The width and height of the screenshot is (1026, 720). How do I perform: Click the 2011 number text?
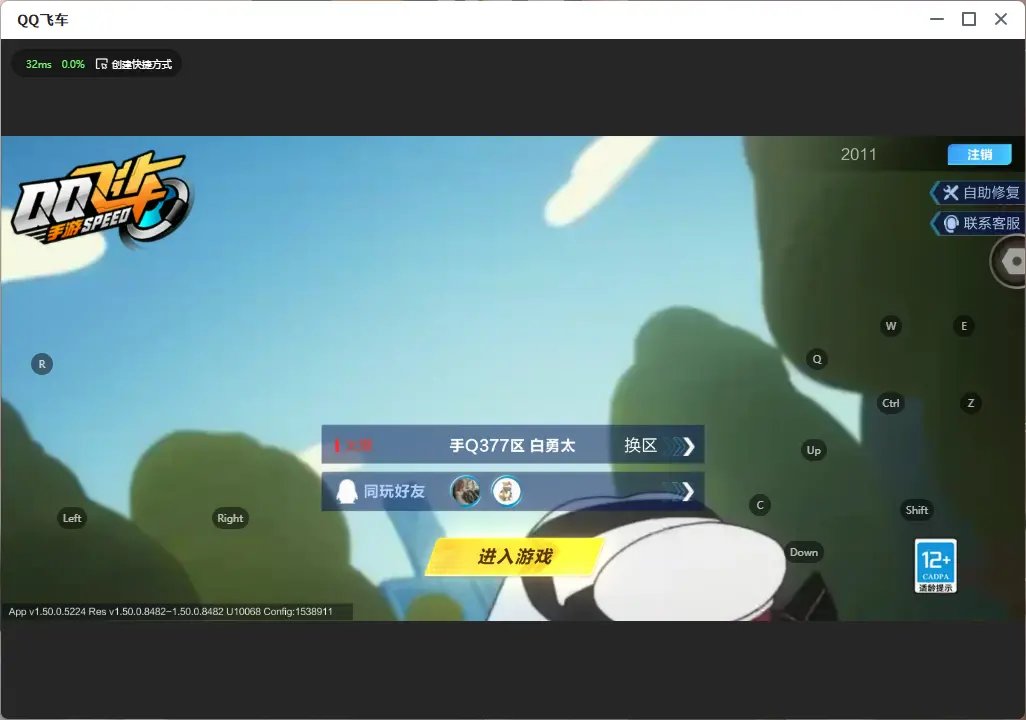point(858,154)
